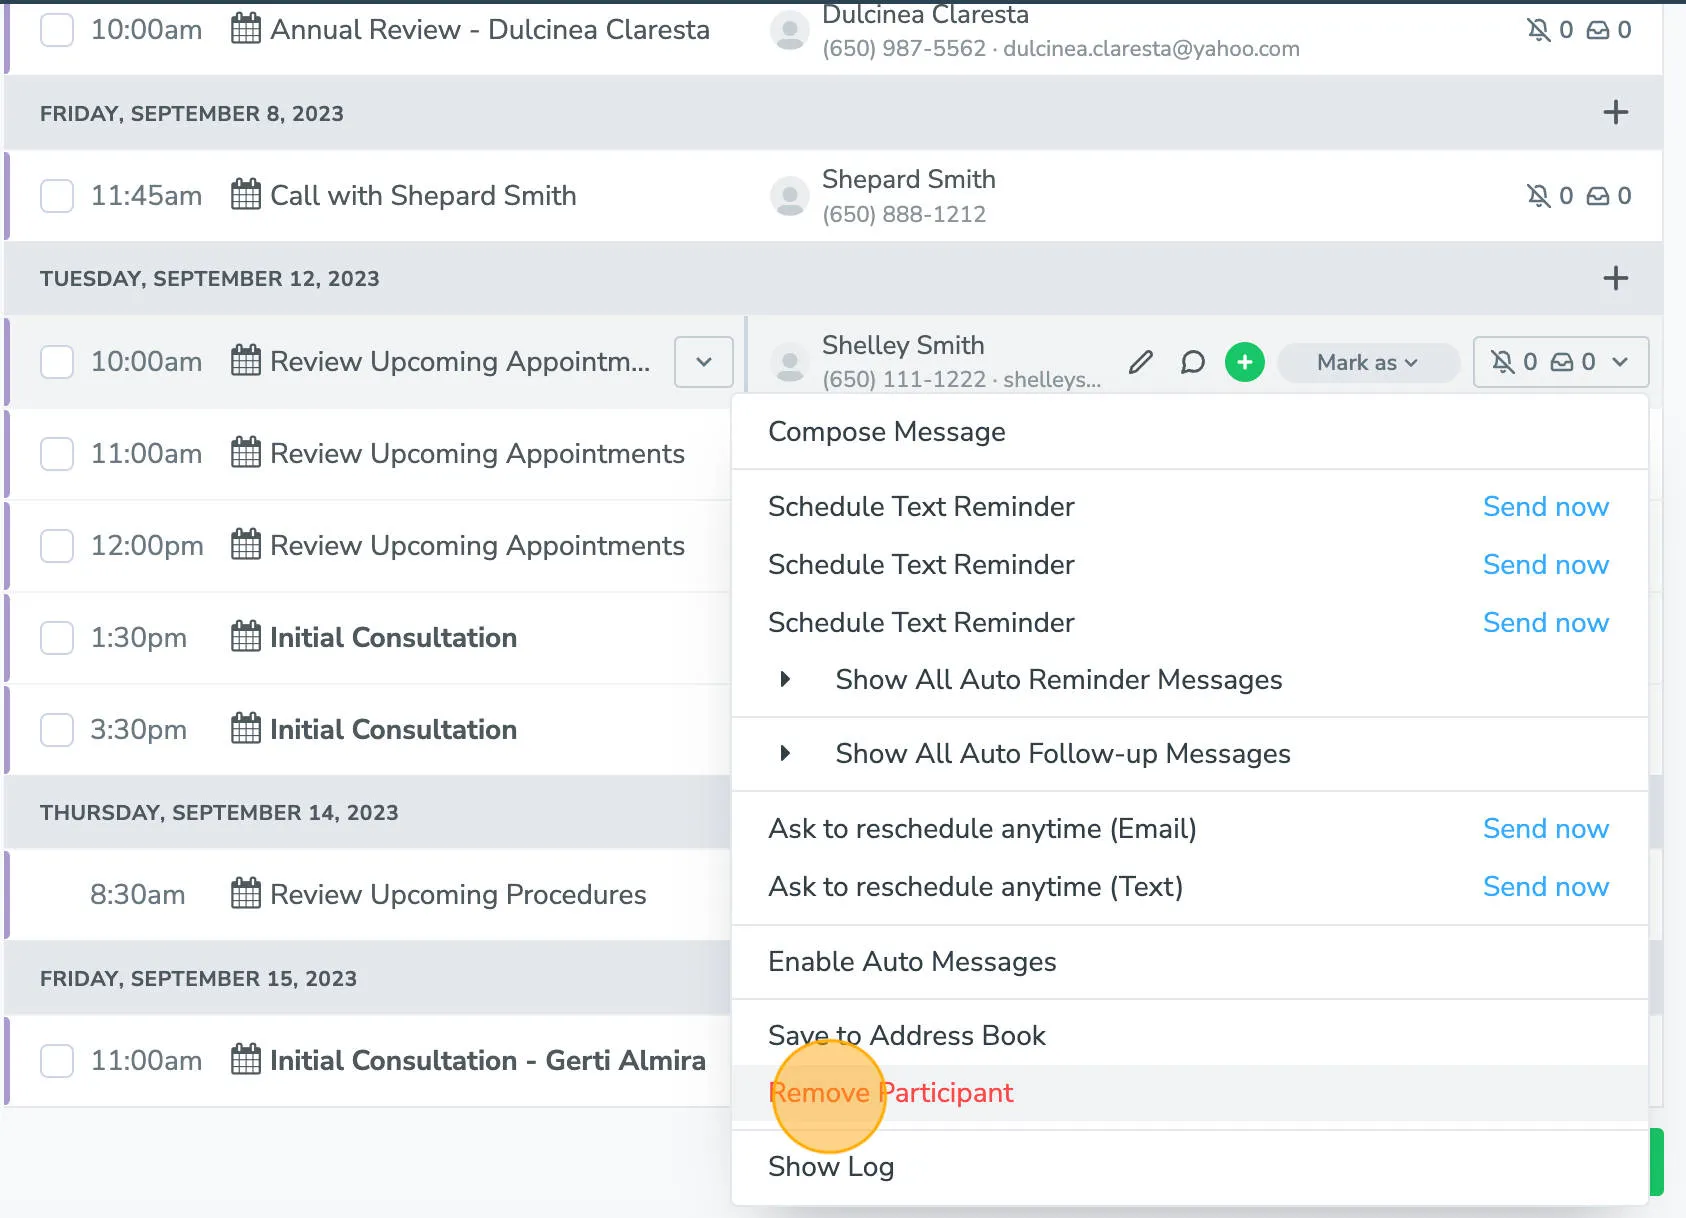Click the green plus icon next to Shelley Smith
The image size is (1686, 1218).
[1245, 362]
